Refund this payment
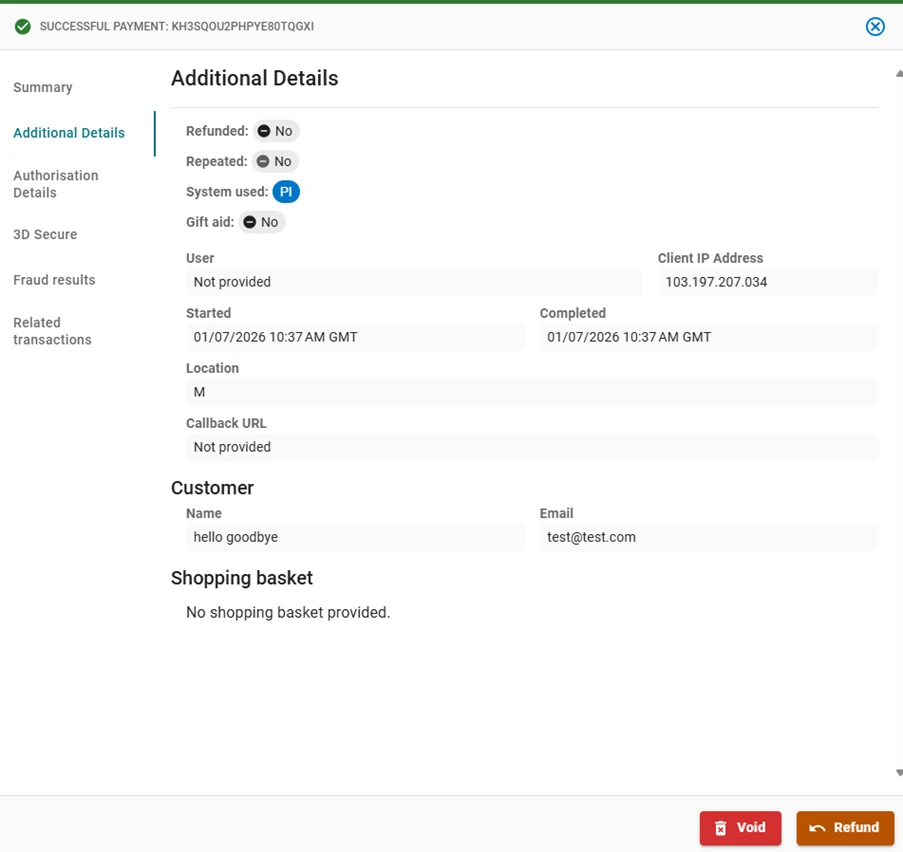The image size is (903, 852). 845,828
